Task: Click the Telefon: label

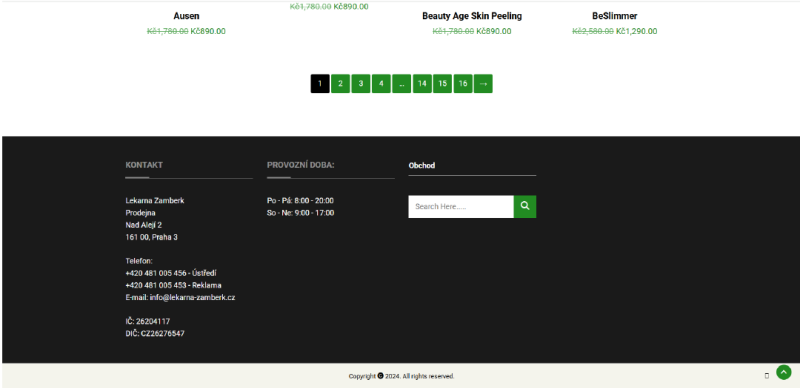Action: [139, 260]
